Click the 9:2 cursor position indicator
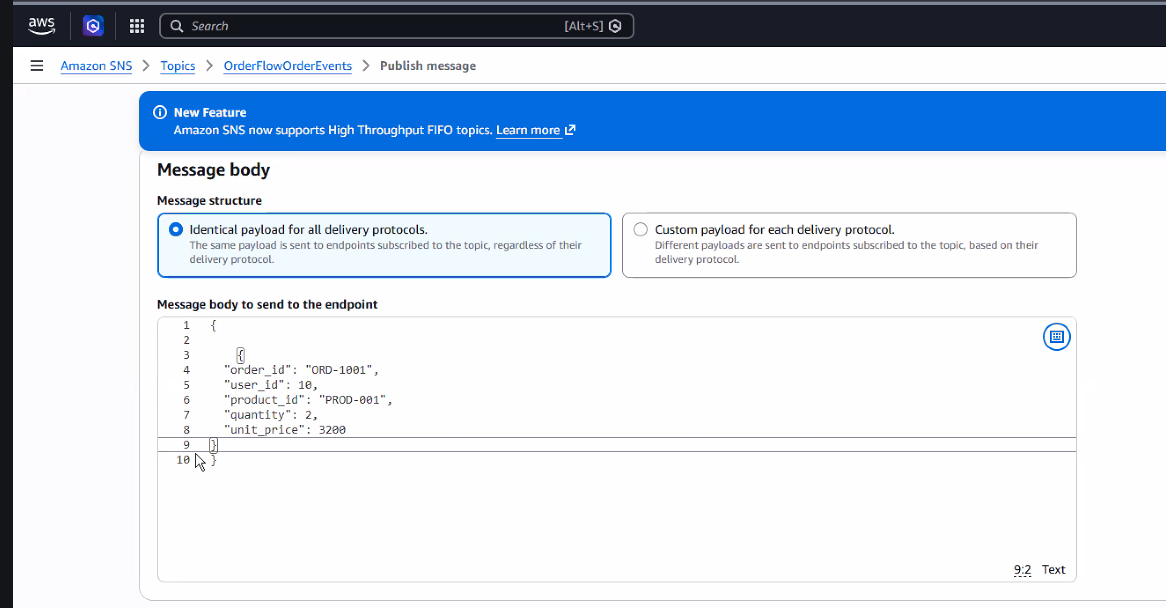The width and height of the screenshot is (1166, 608). (1022, 570)
